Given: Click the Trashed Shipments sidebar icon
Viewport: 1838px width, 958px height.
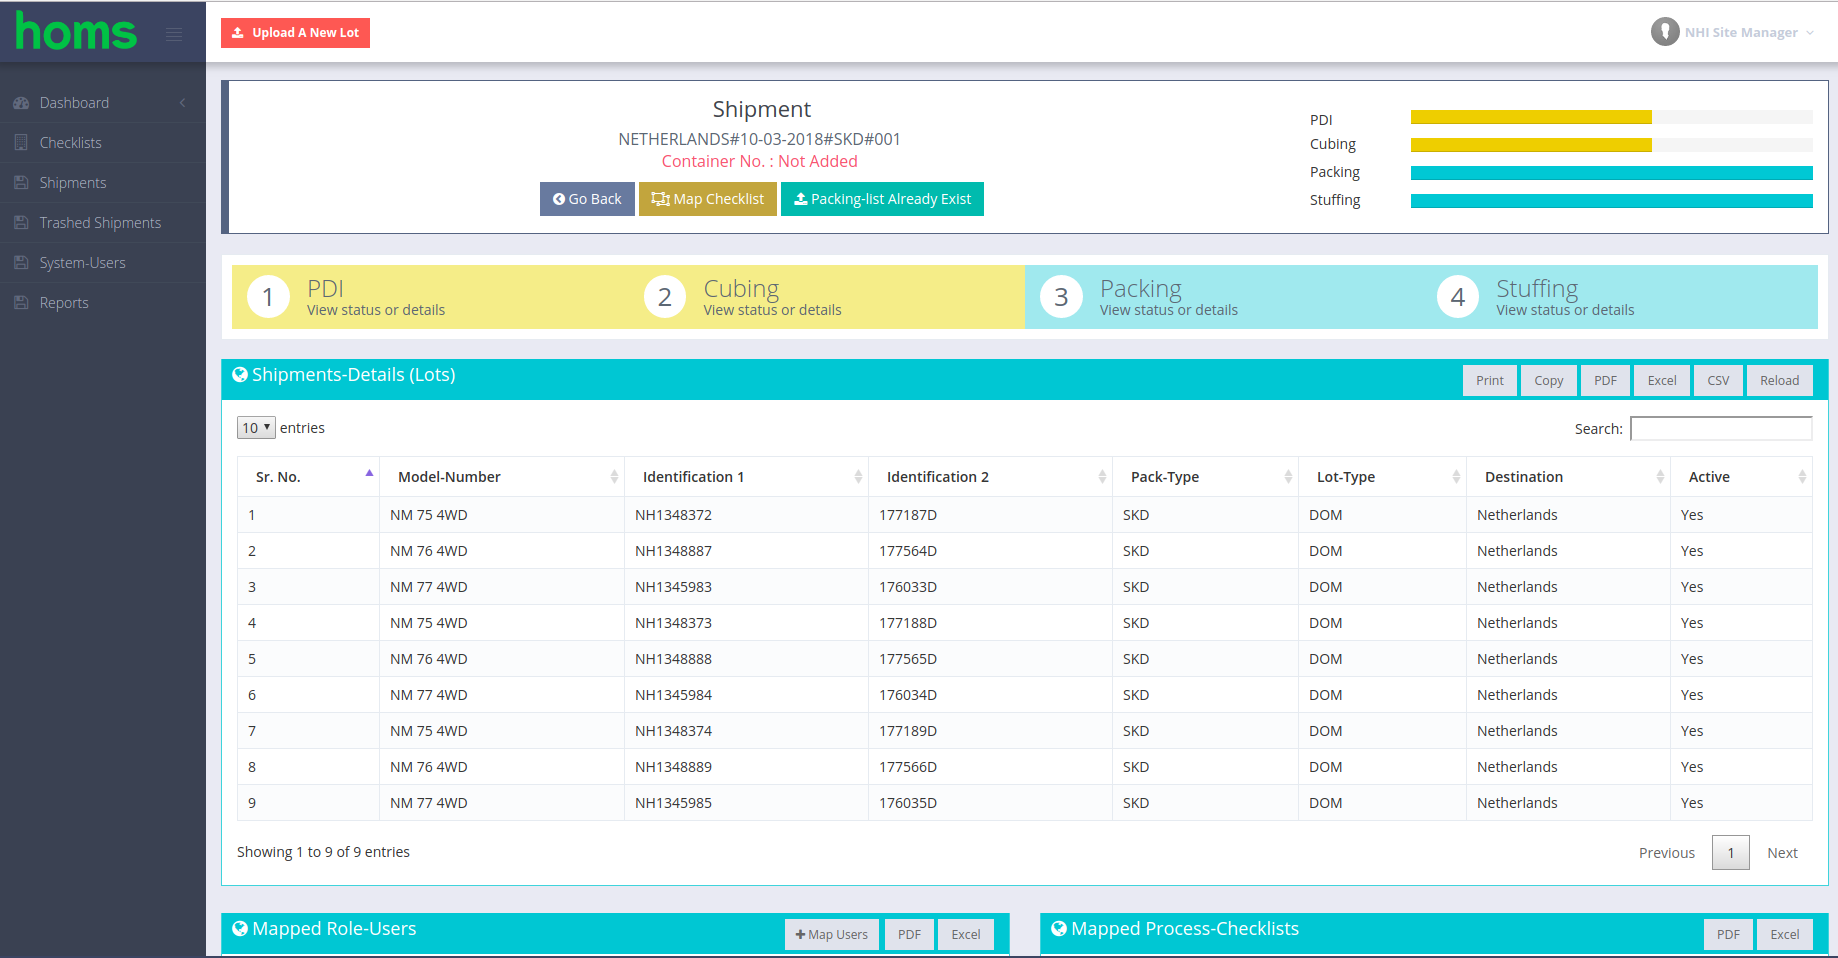Looking at the screenshot, I should tap(21, 223).
